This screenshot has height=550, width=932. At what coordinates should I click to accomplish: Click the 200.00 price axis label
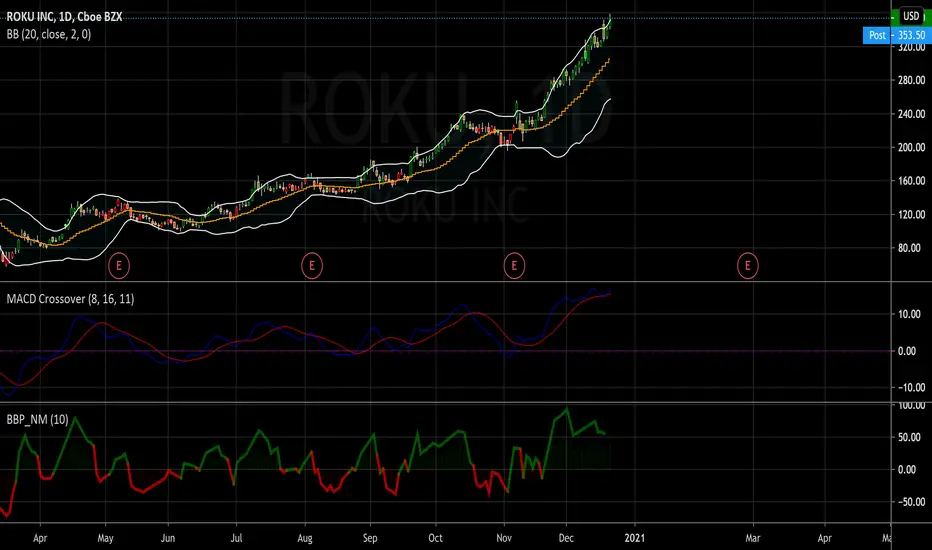pyautogui.click(x=911, y=147)
